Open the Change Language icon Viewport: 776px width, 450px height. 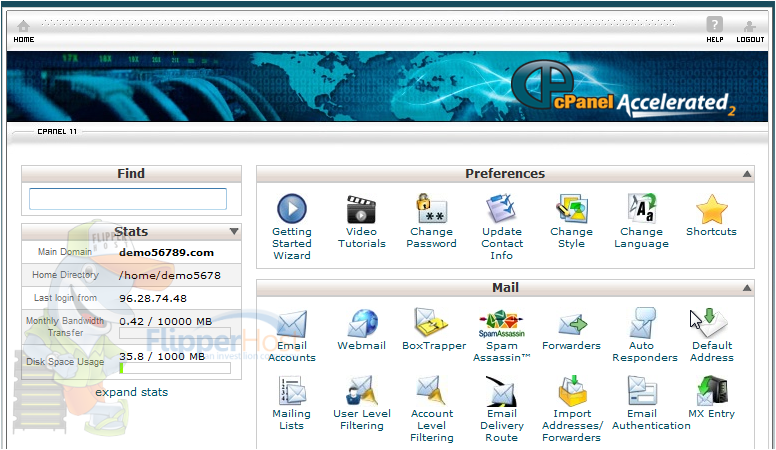[x=642, y=208]
